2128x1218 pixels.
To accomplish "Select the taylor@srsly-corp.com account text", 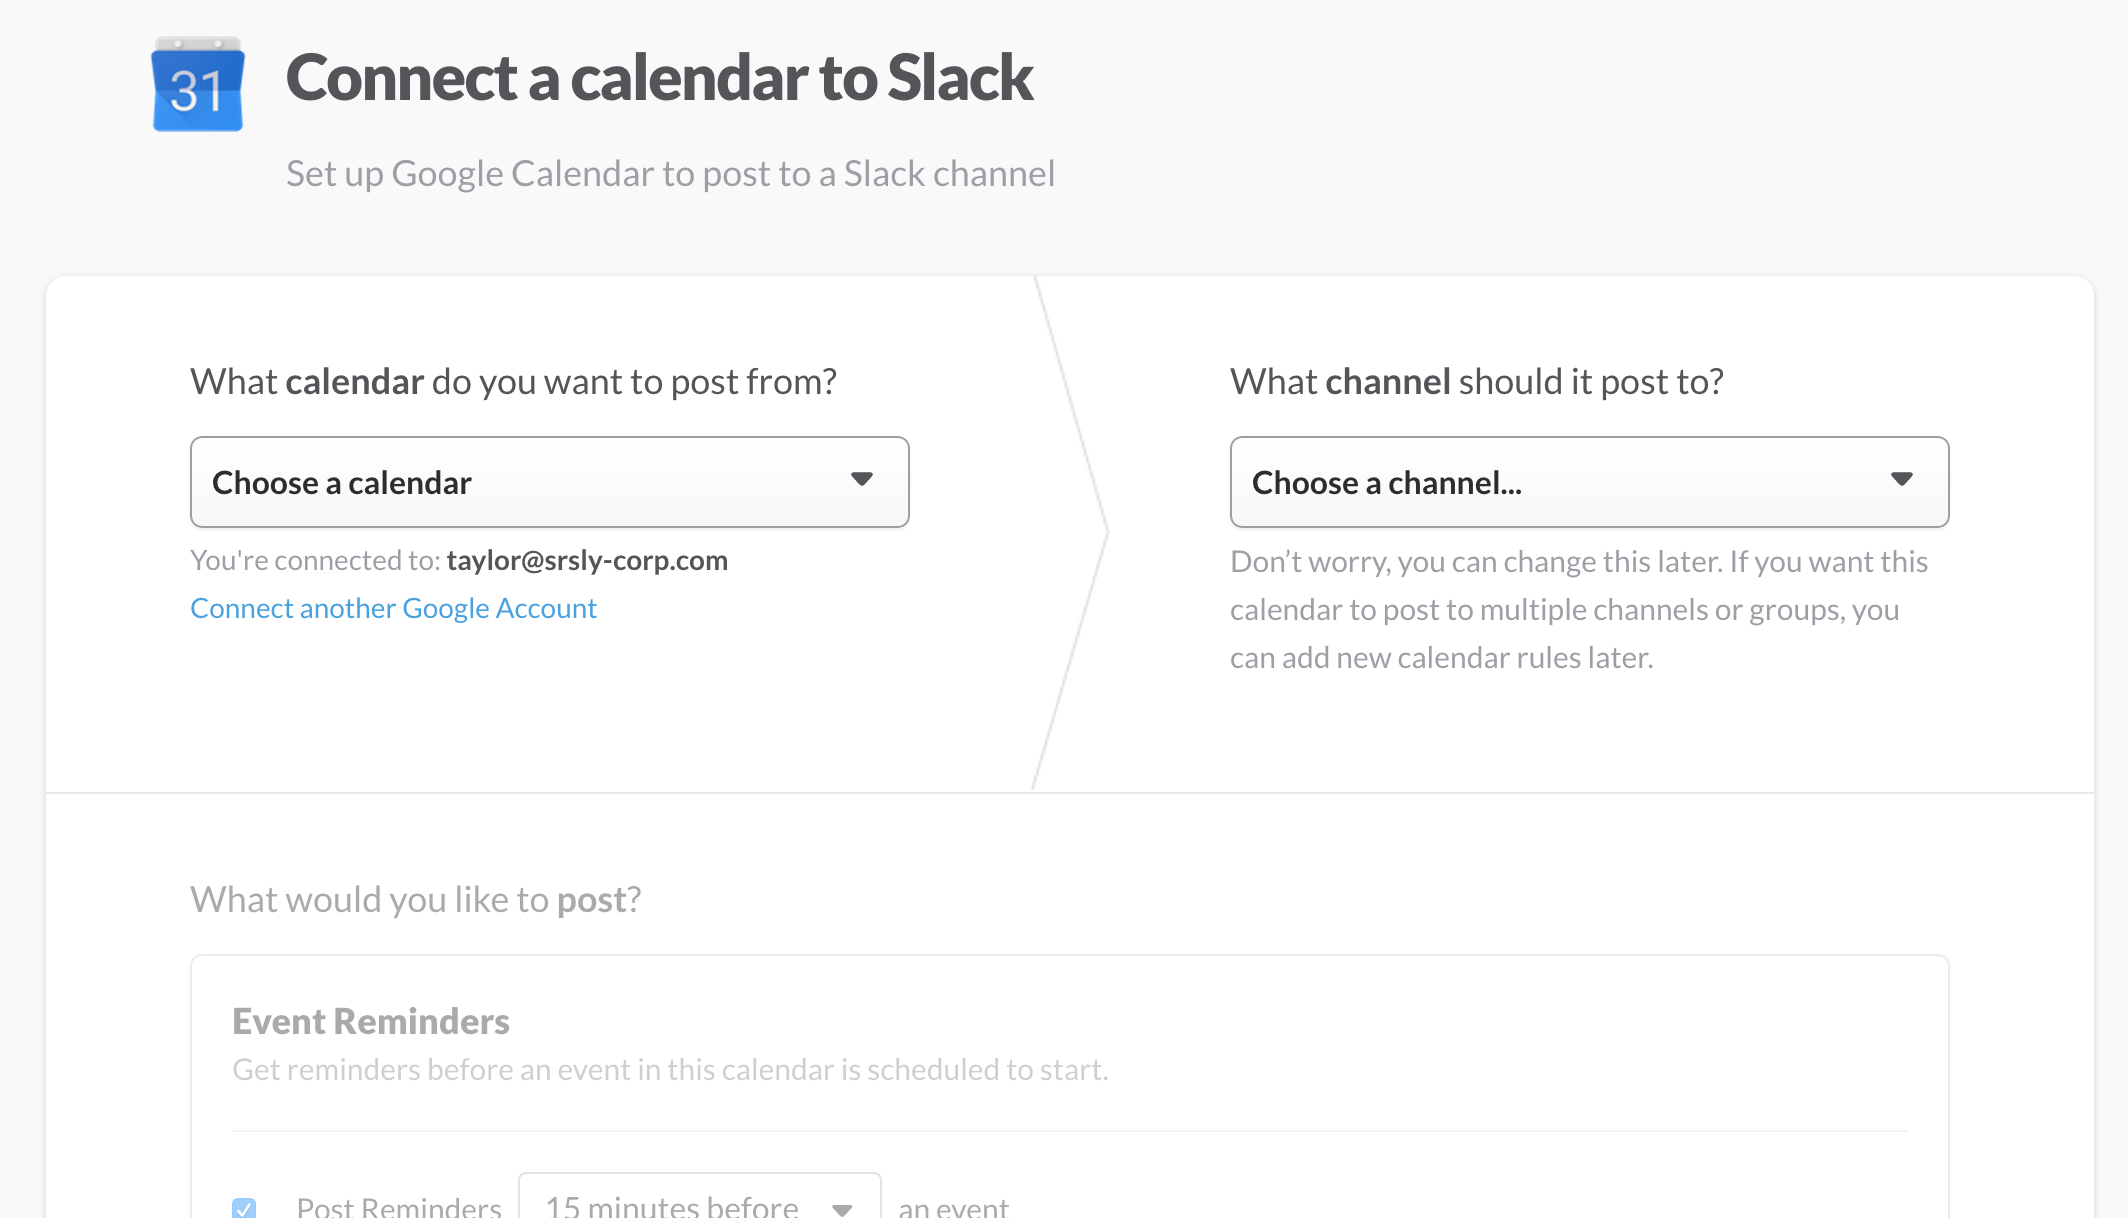I will pyautogui.click(x=587, y=560).
